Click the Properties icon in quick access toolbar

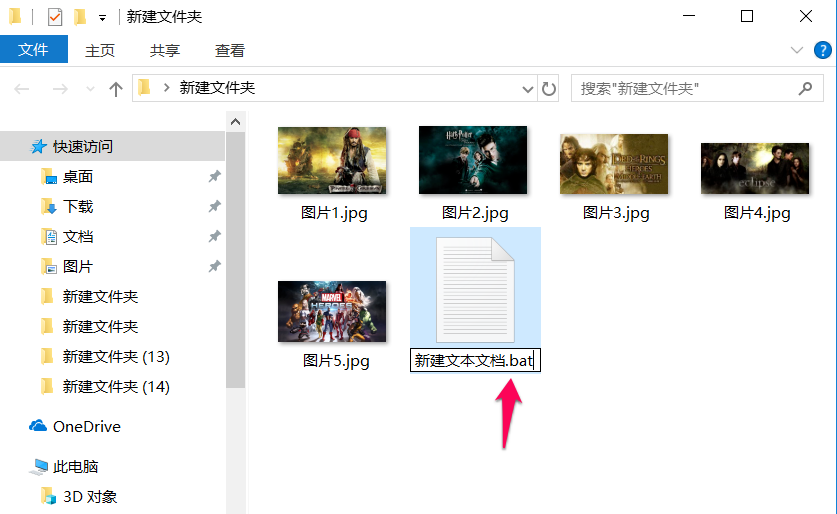click(x=55, y=17)
